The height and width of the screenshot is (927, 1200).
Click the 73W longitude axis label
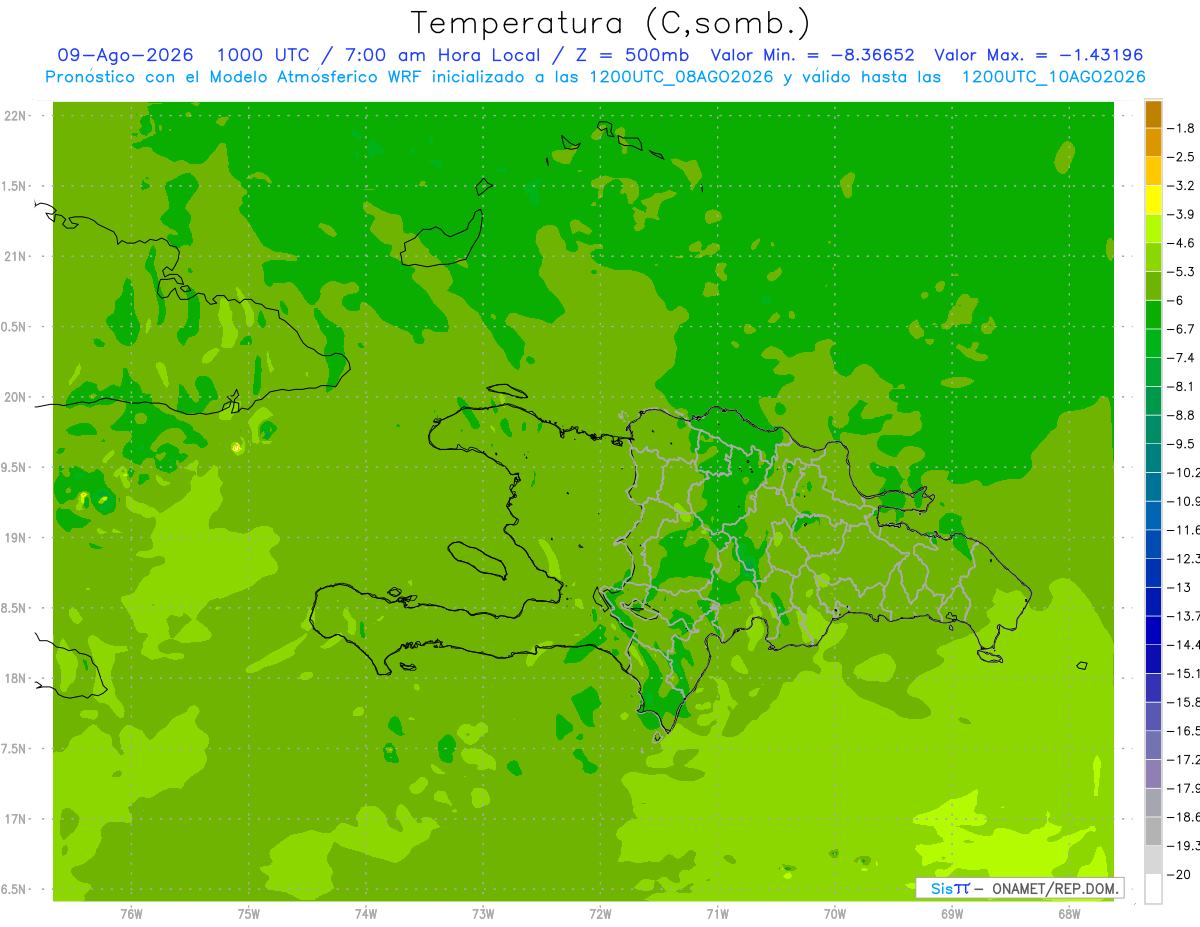[x=483, y=913]
